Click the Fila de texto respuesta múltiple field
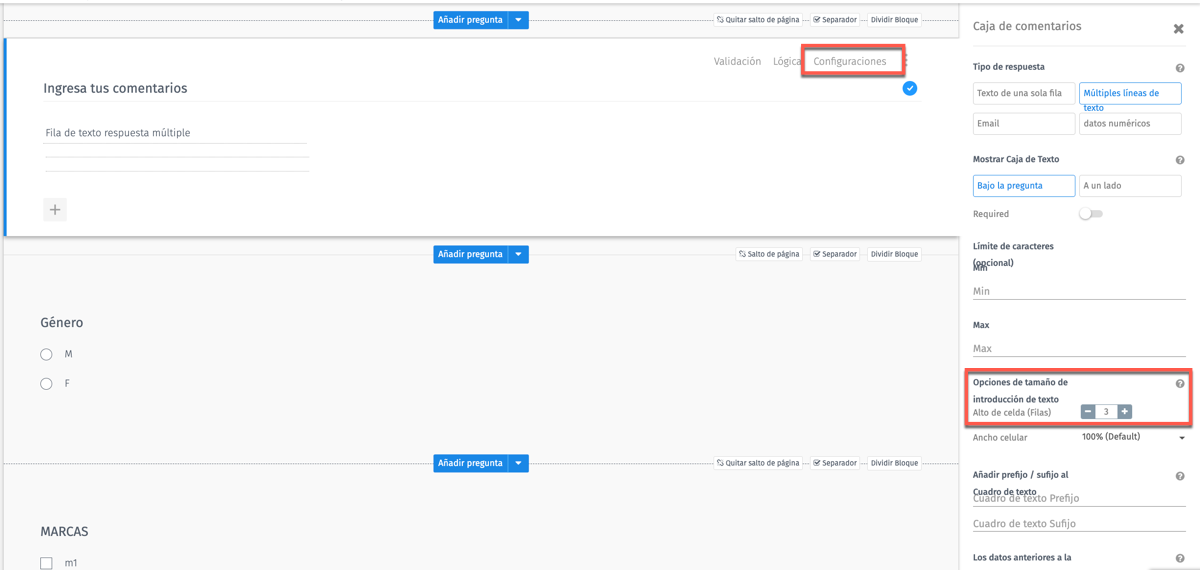This screenshot has width=1200, height=570. coord(175,133)
